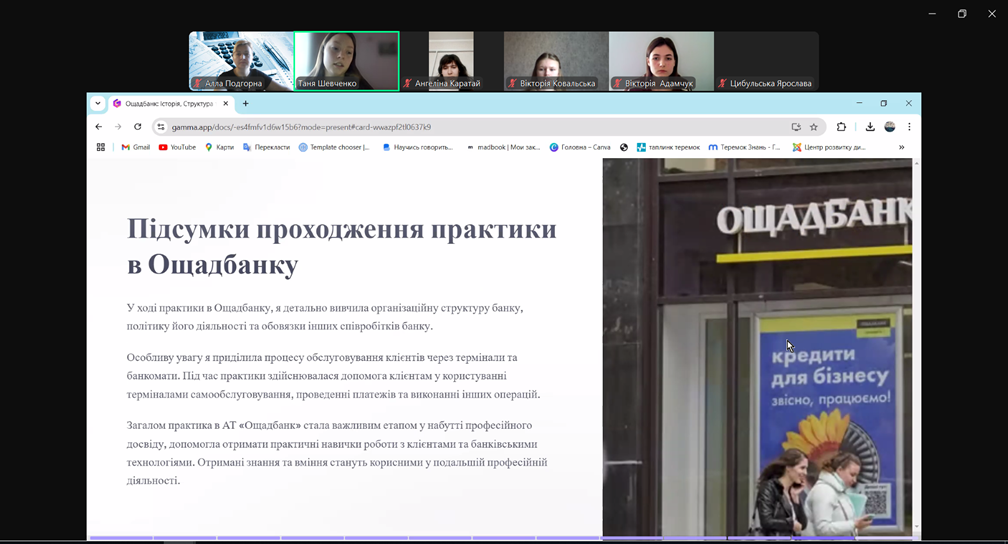Image resolution: width=1008 pixels, height=544 pixels.
Task: Open the YouTube bookmark
Action: pyautogui.click(x=178, y=147)
